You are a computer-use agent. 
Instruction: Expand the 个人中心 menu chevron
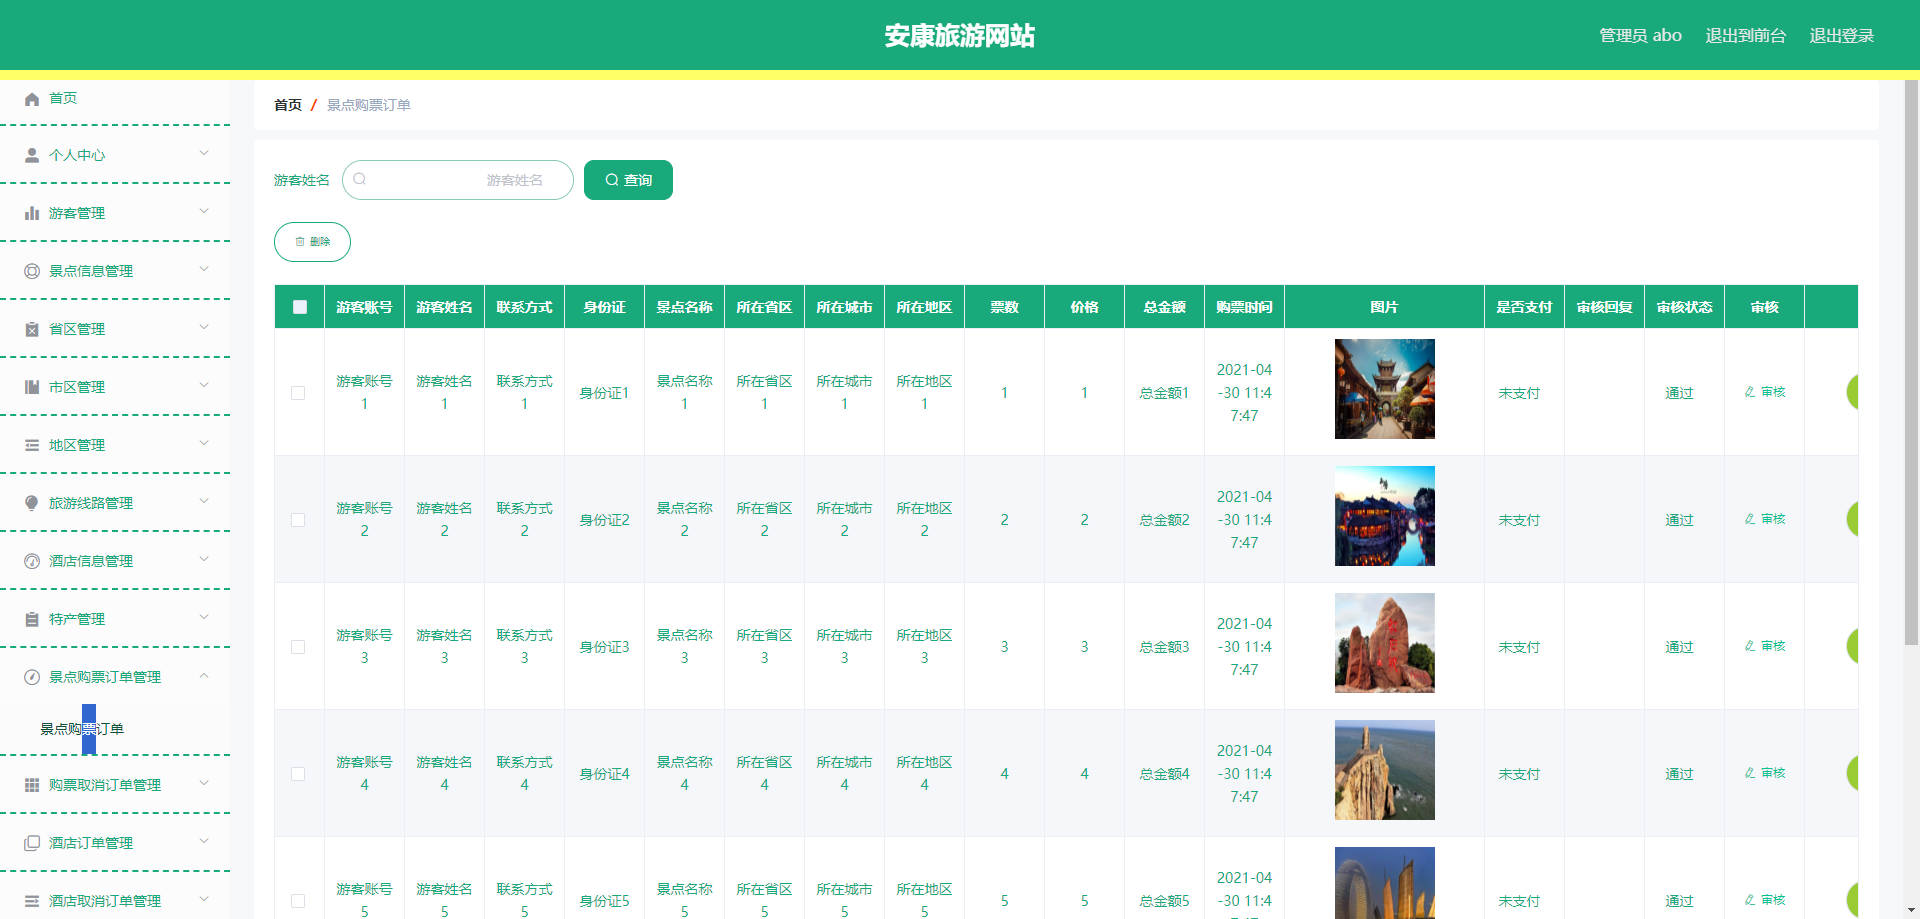(x=204, y=153)
